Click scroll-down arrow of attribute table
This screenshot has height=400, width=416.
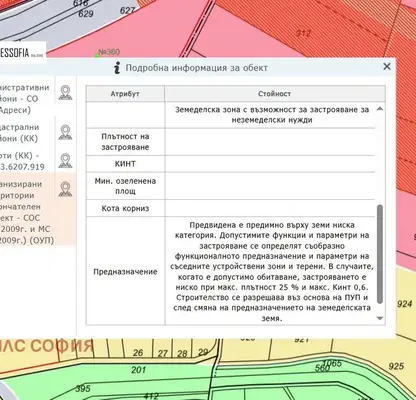point(380,318)
